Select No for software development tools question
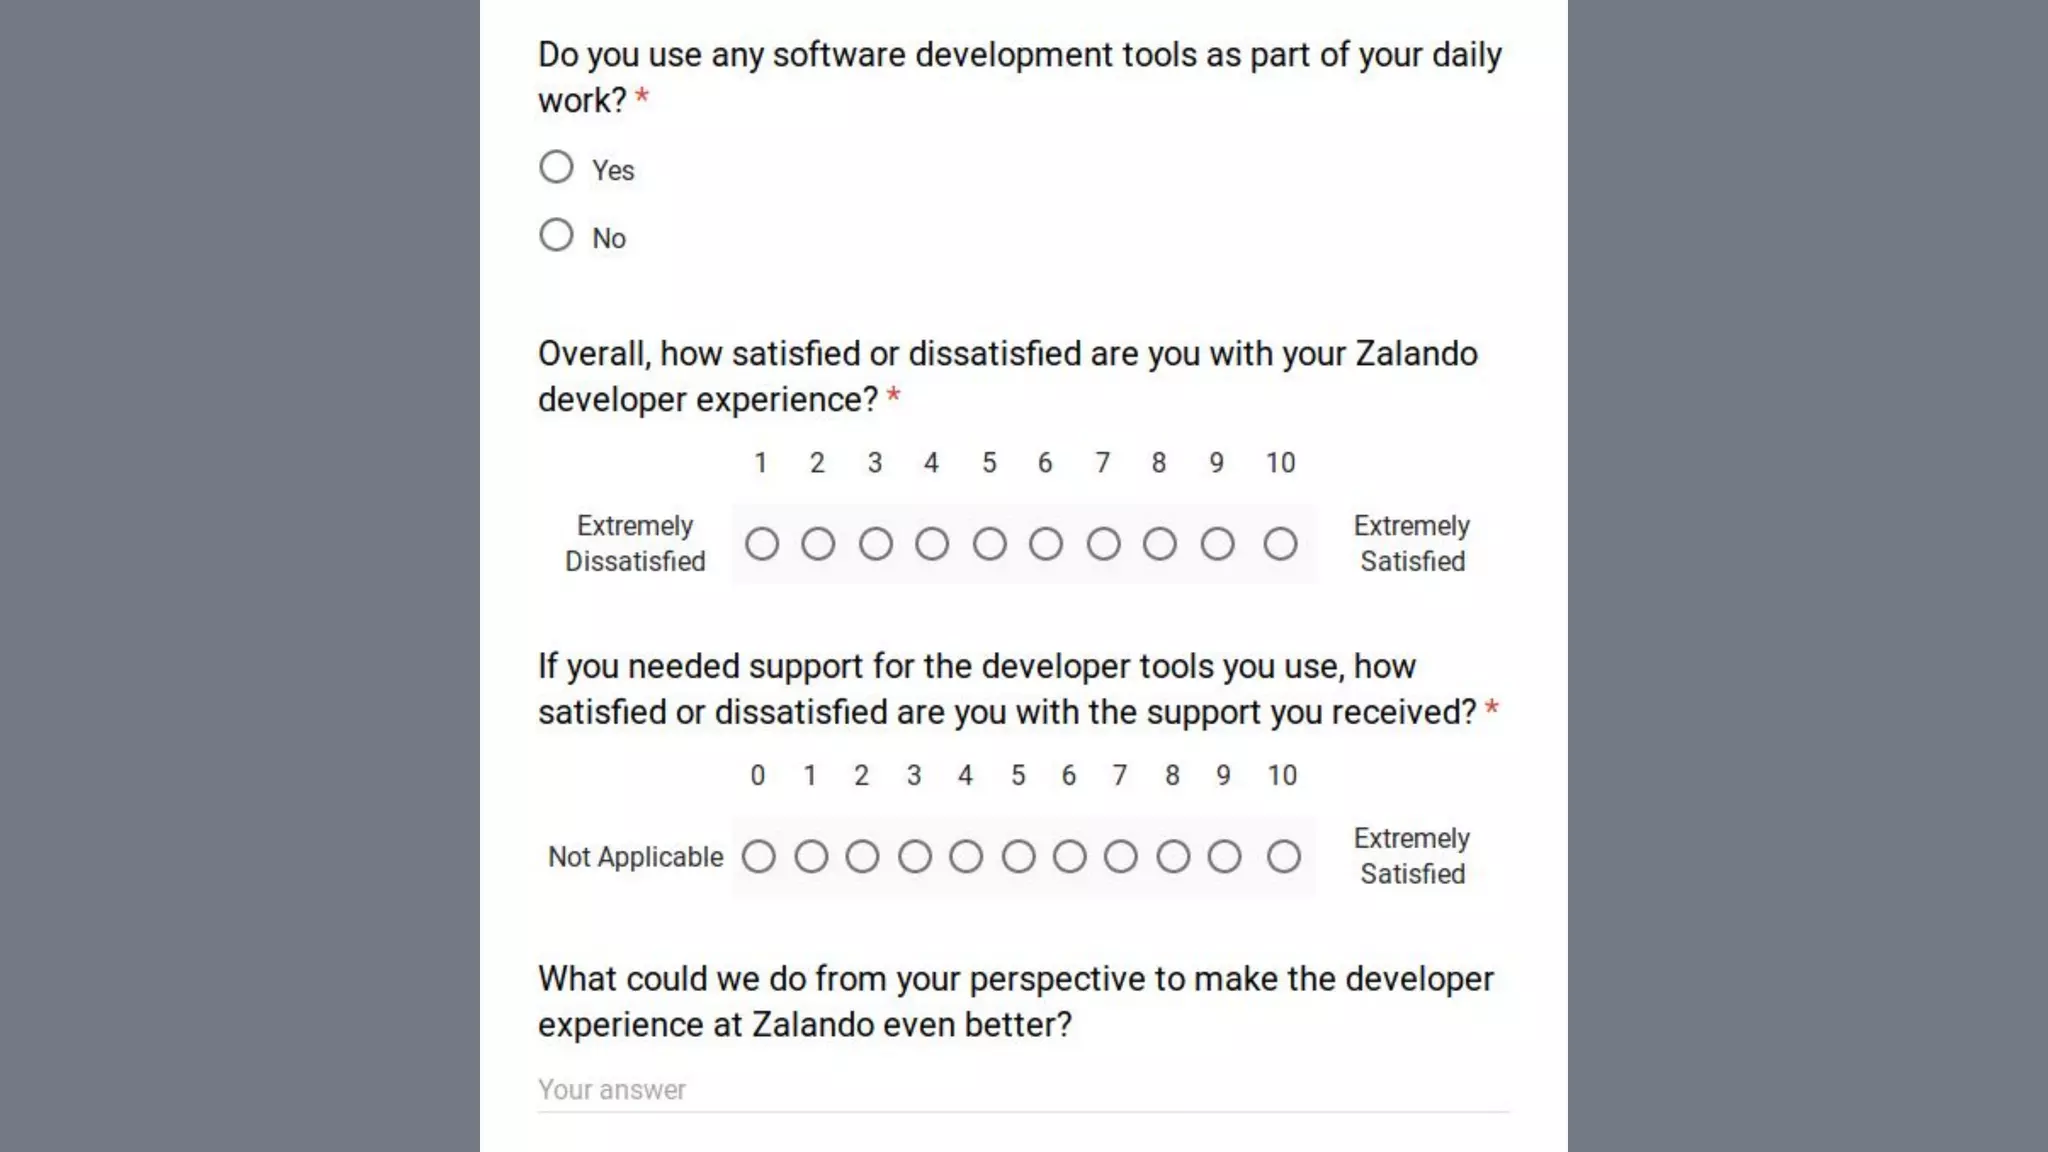The height and width of the screenshot is (1152, 2048). [556, 235]
